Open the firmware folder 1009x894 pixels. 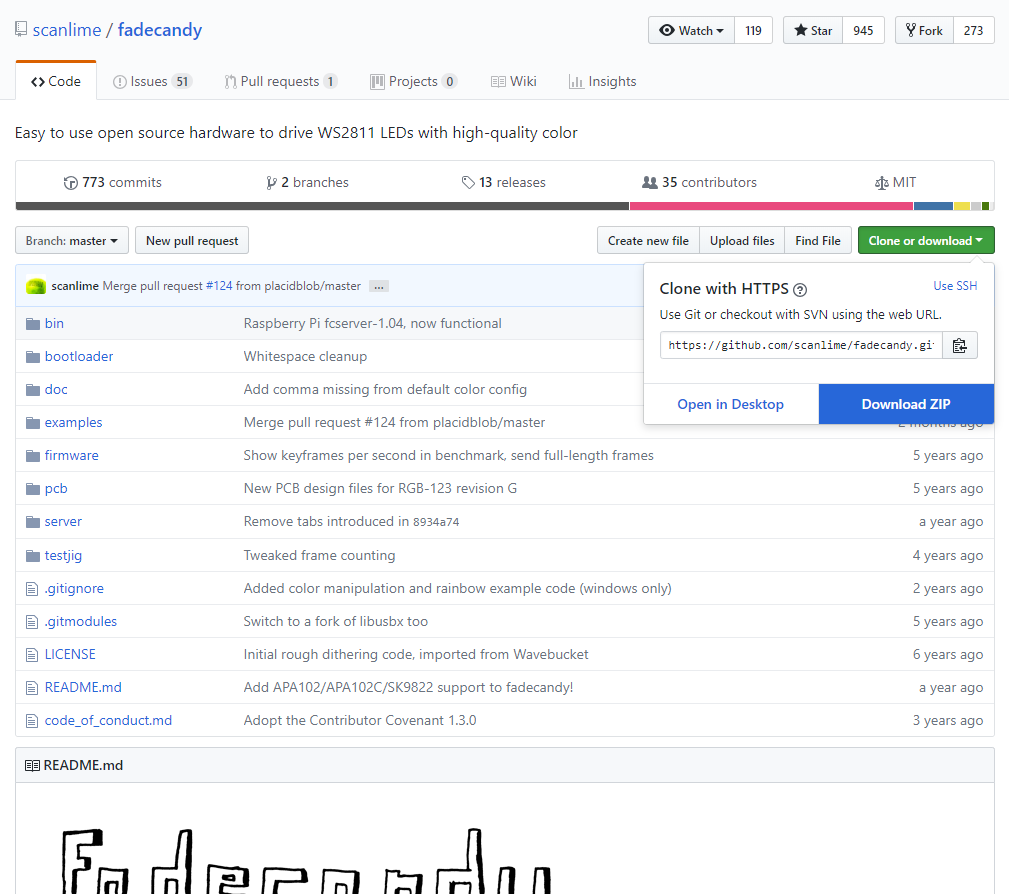[71, 456]
